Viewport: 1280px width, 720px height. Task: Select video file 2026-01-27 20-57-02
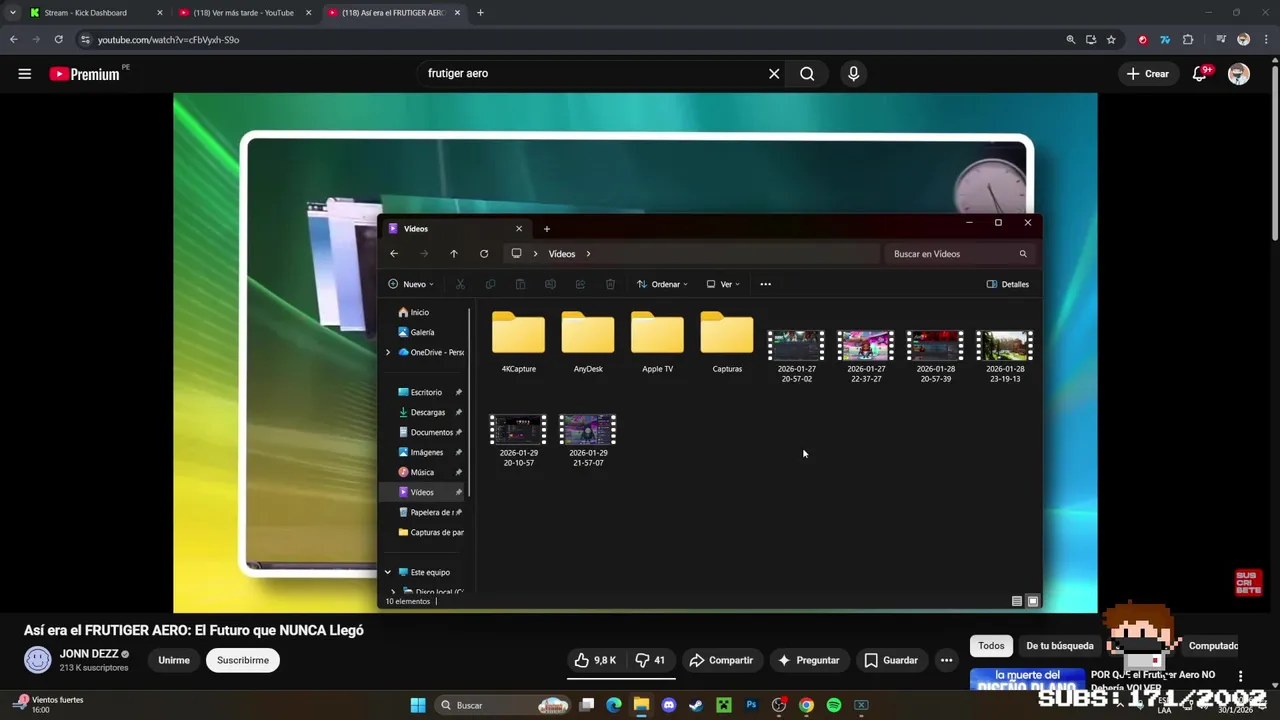click(x=796, y=356)
